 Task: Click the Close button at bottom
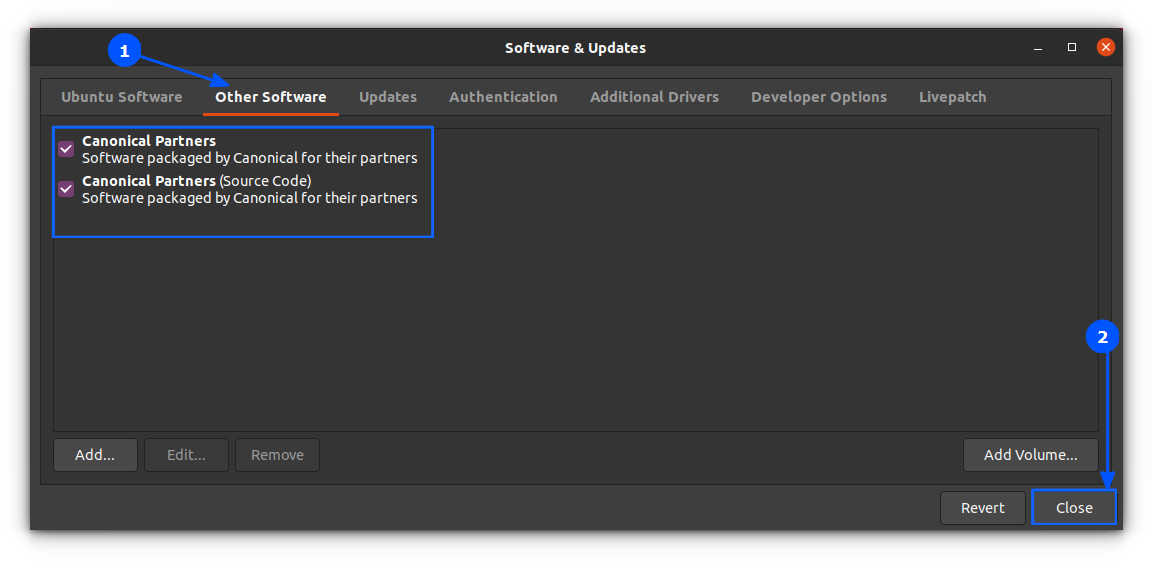point(1074,508)
